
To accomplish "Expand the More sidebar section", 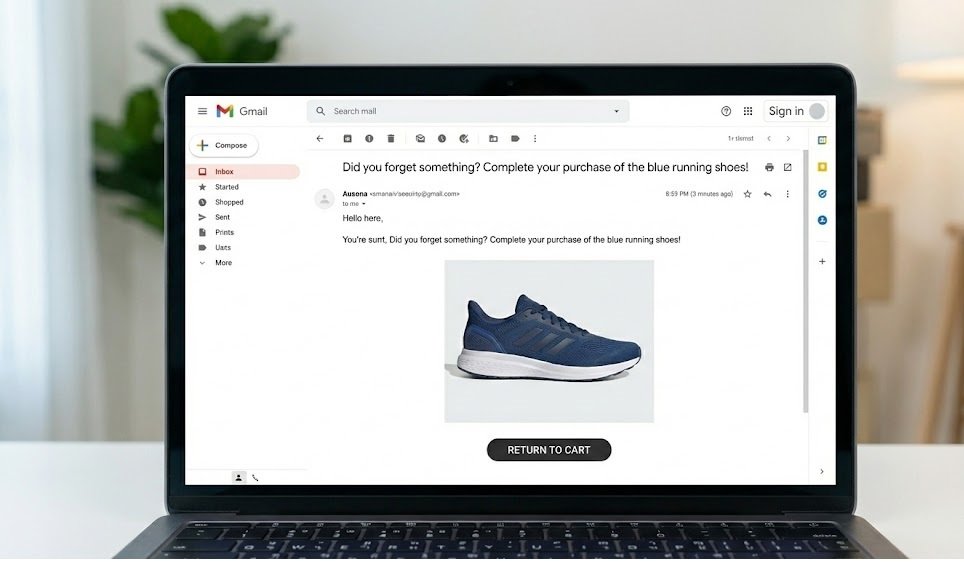I will click(x=223, y=263).
